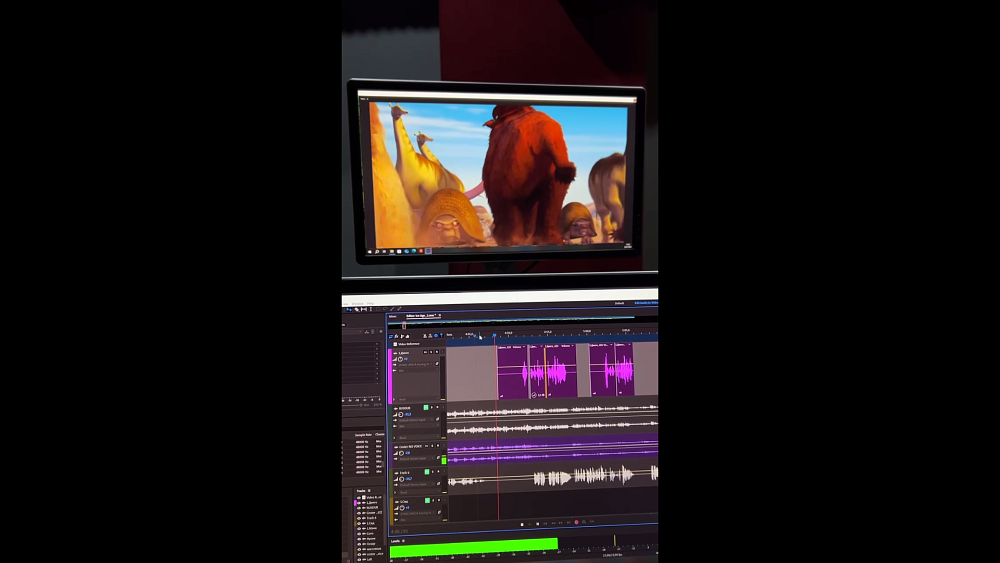Open output Mix dropdown of pink track
This screenshot has width=1000, height=563.
(418, 371)
